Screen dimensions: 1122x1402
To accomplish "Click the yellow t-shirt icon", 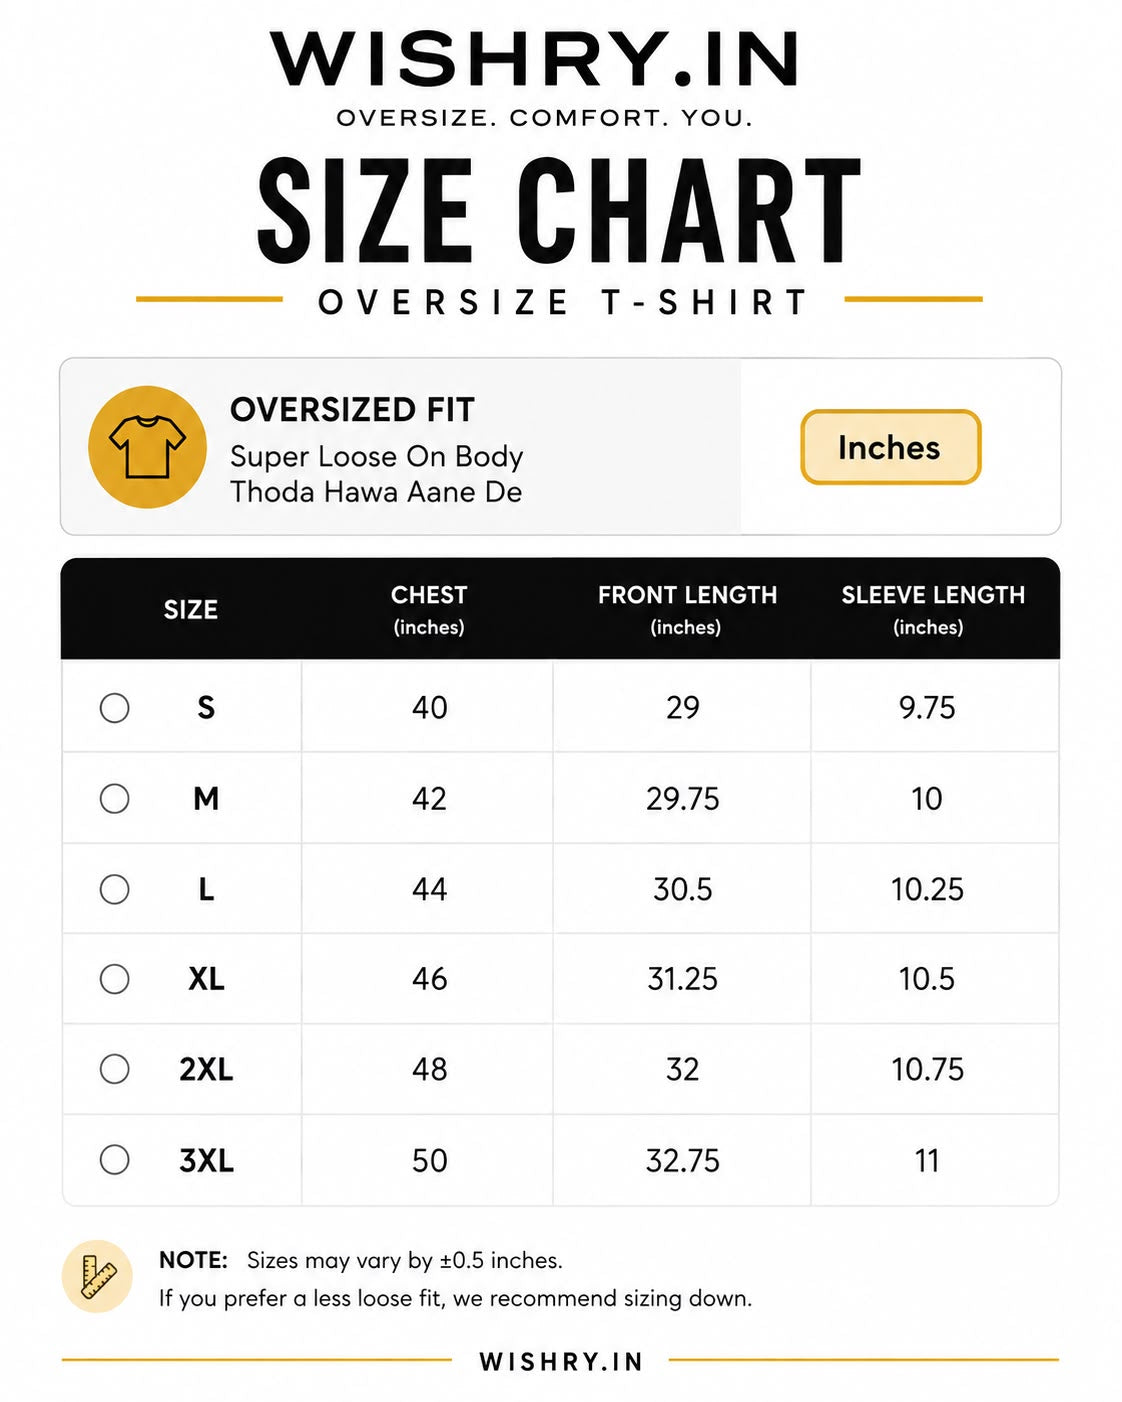I will (147, 447).
